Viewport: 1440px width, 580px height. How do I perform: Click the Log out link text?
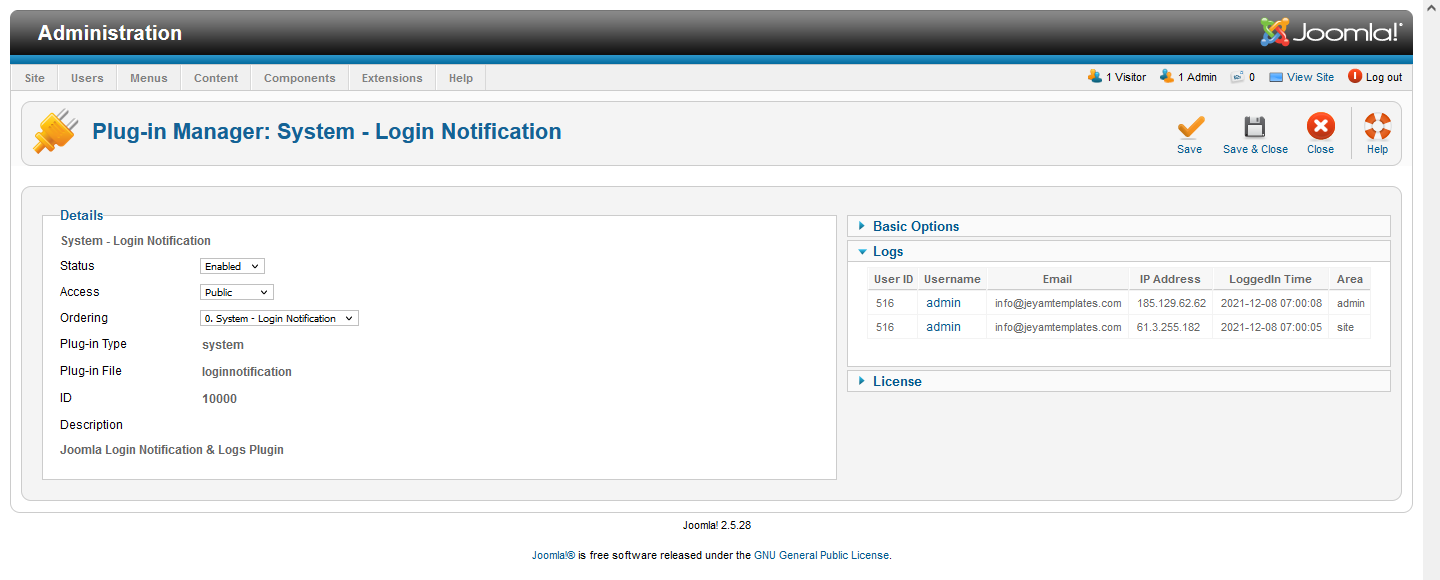pos(1384,77)
